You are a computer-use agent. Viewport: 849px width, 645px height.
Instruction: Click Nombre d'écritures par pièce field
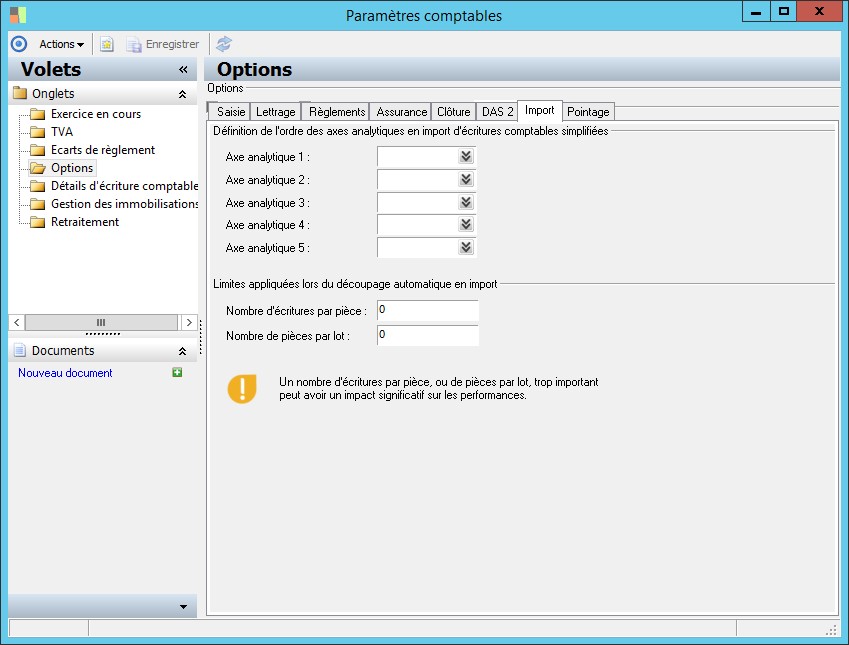428,310
